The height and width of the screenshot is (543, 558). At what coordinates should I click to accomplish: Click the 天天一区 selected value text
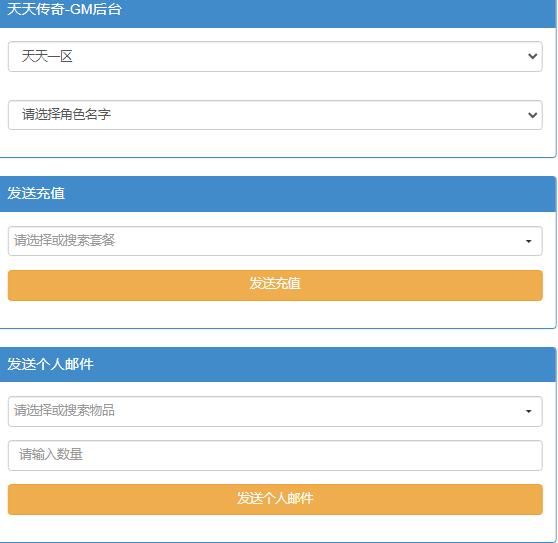pyautogui.click(x=47, y=56)
